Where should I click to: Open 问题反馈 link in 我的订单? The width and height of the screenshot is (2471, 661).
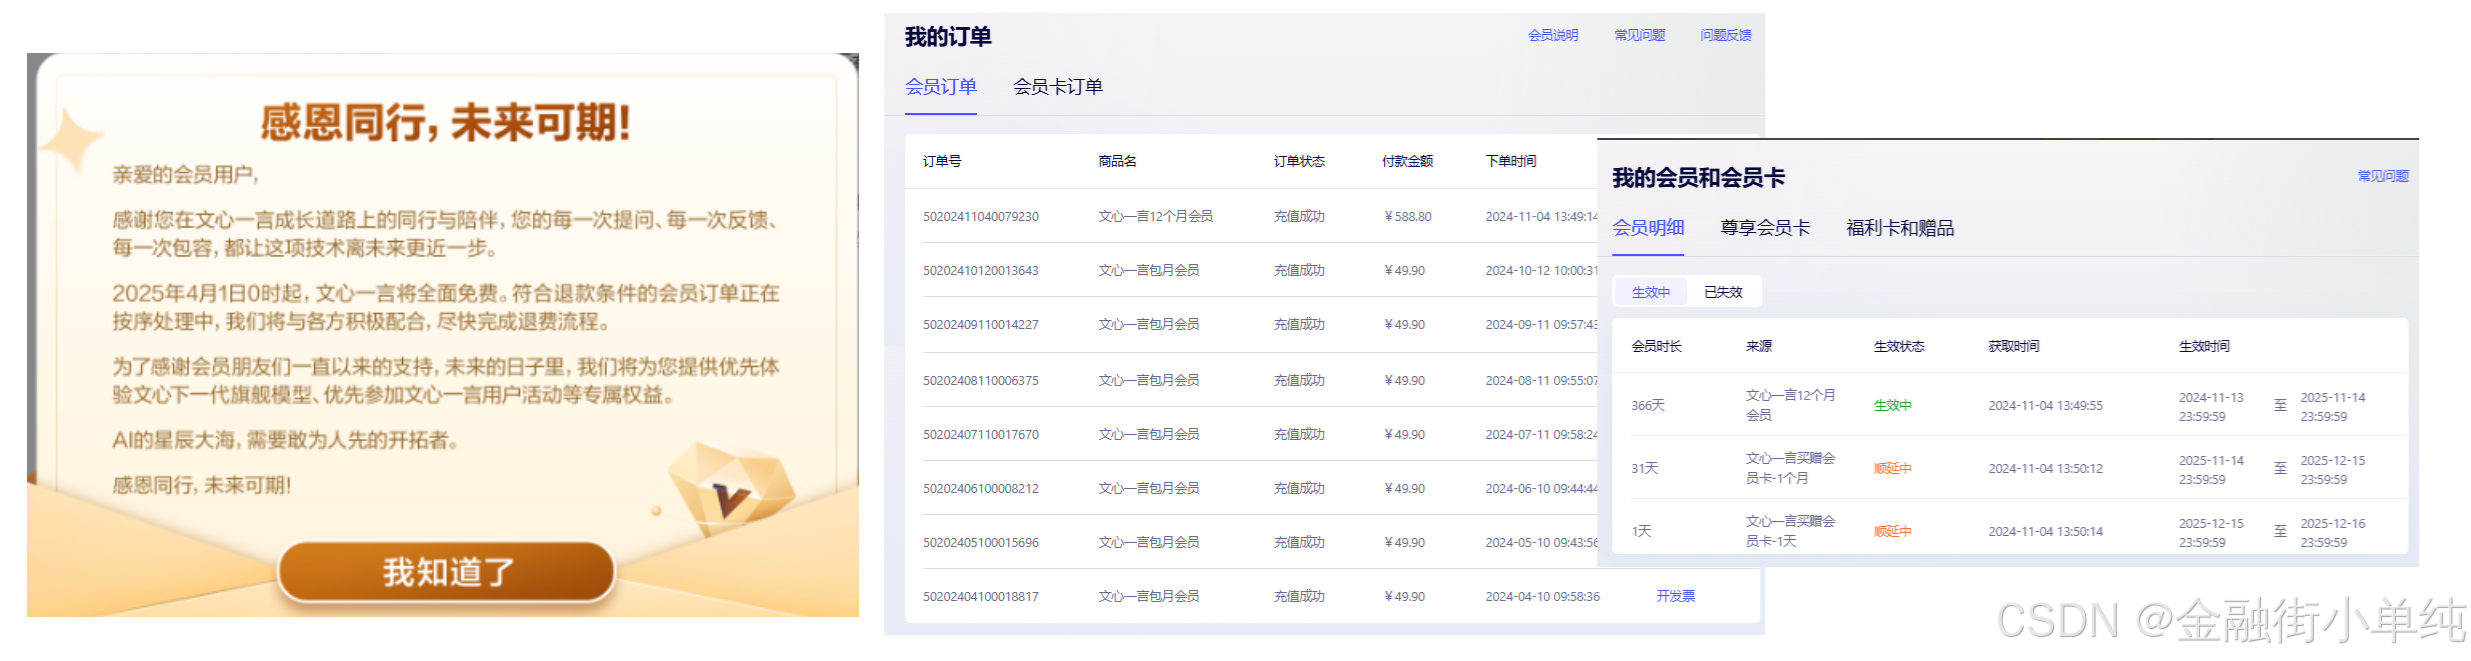click(x=1726, y=35)
